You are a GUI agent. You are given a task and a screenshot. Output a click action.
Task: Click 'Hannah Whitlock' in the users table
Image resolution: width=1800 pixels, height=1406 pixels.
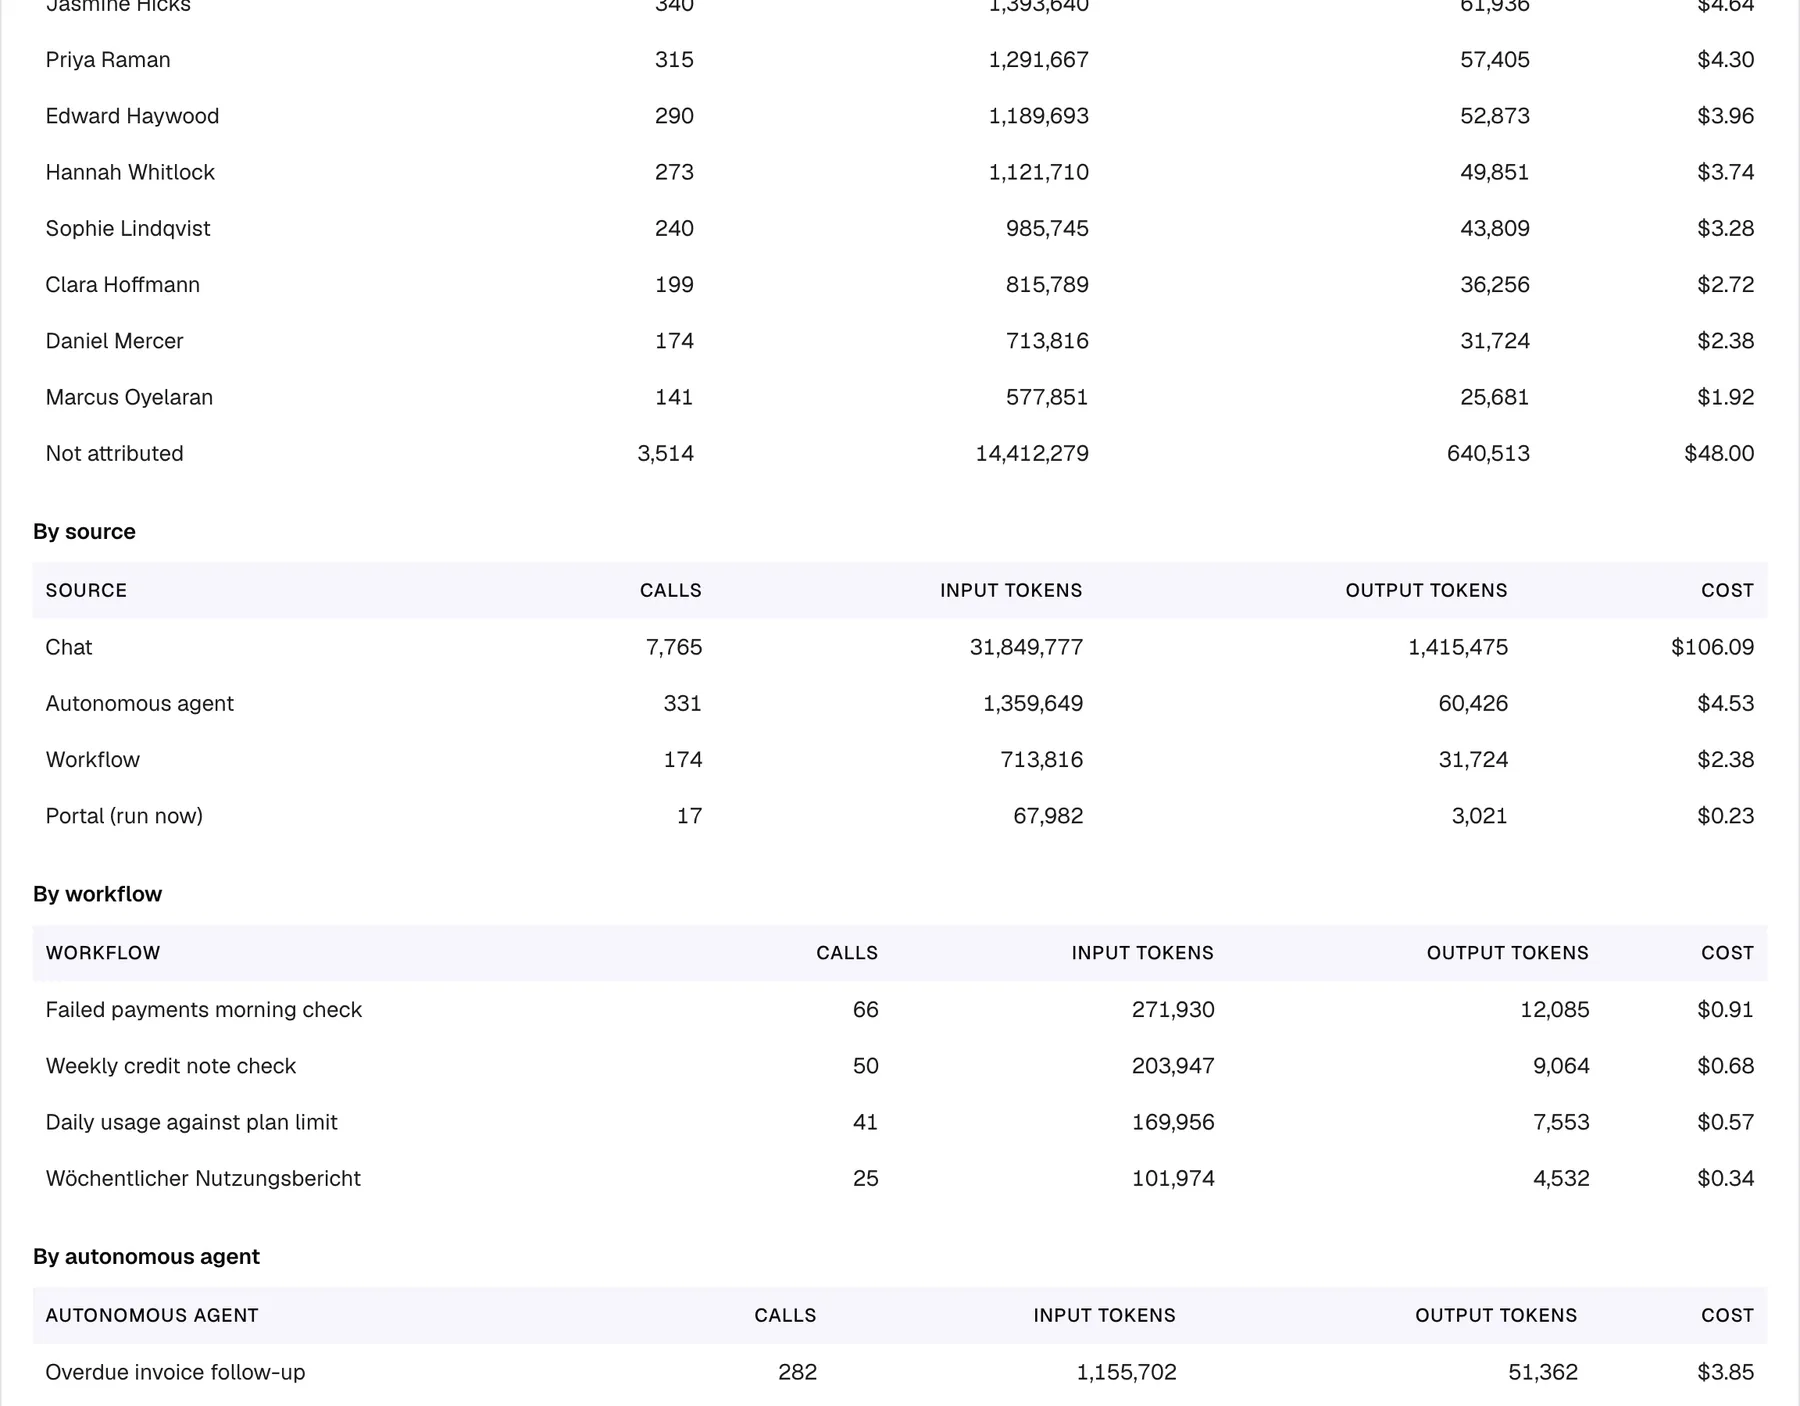tap(130, 172)
